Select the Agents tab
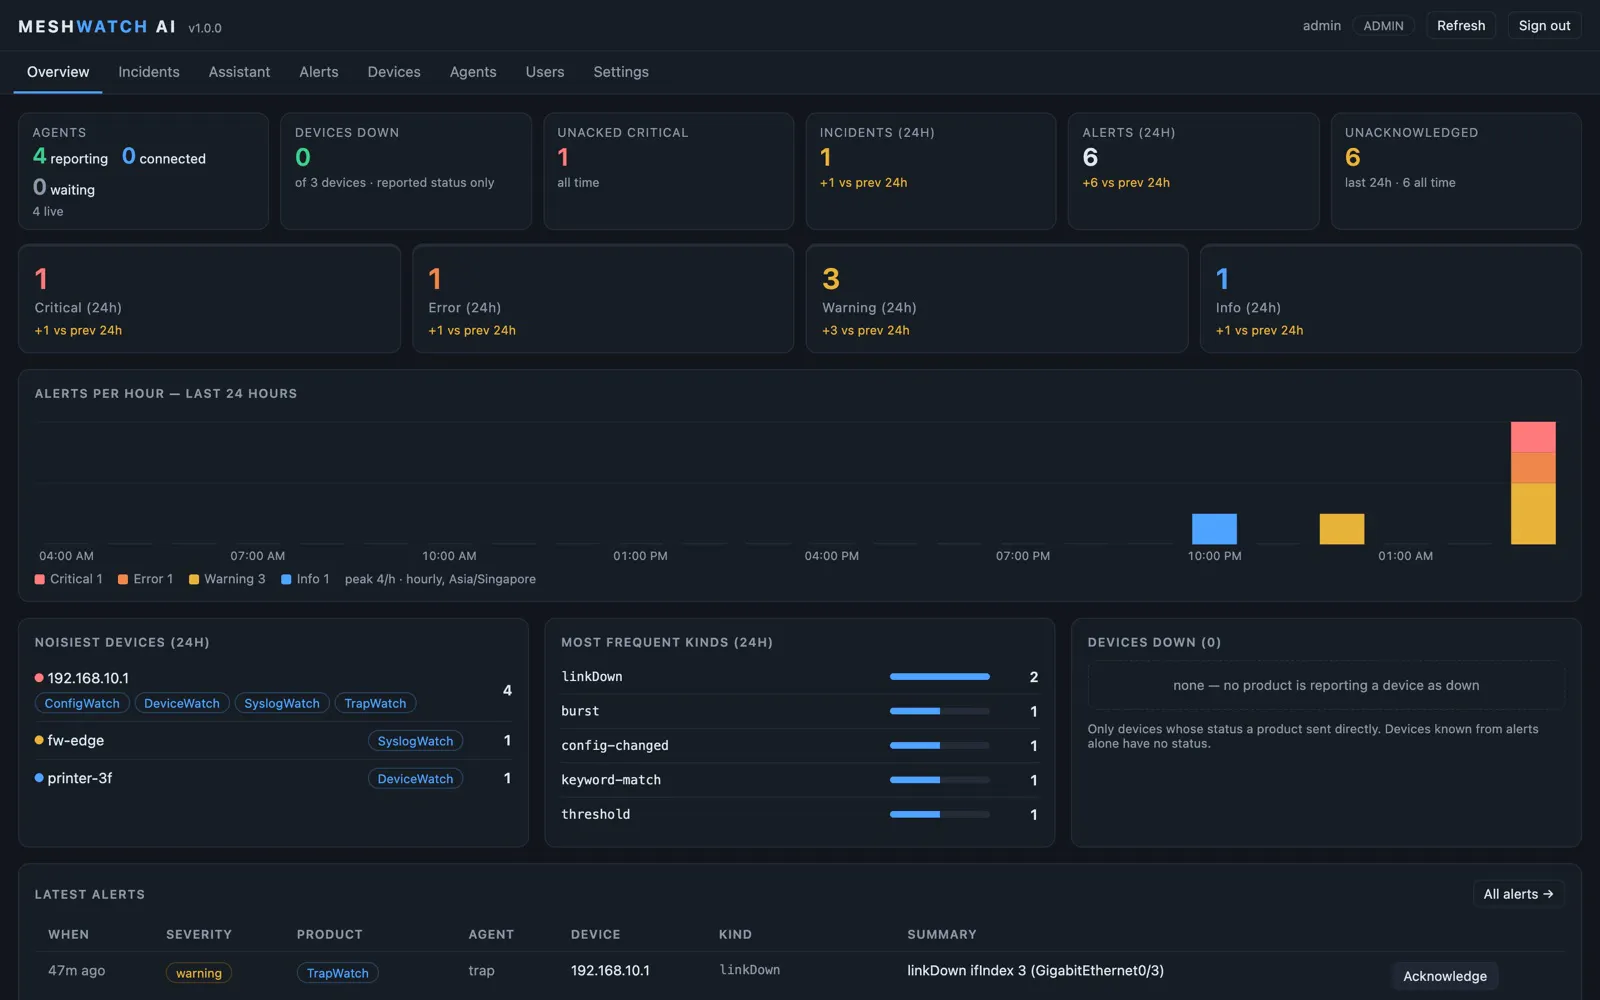 click(x=473, y=72)
